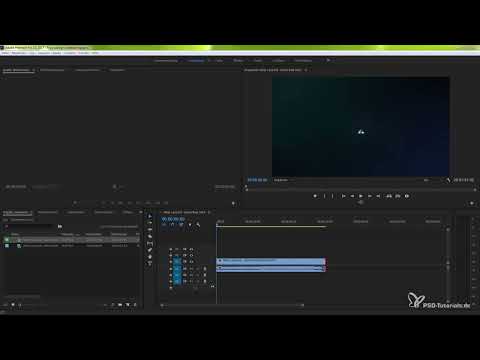Open the Program monitor zoom level dropdown
Image resolution: width=480 pixels, height=360 pixels.
tap(282, 180)
